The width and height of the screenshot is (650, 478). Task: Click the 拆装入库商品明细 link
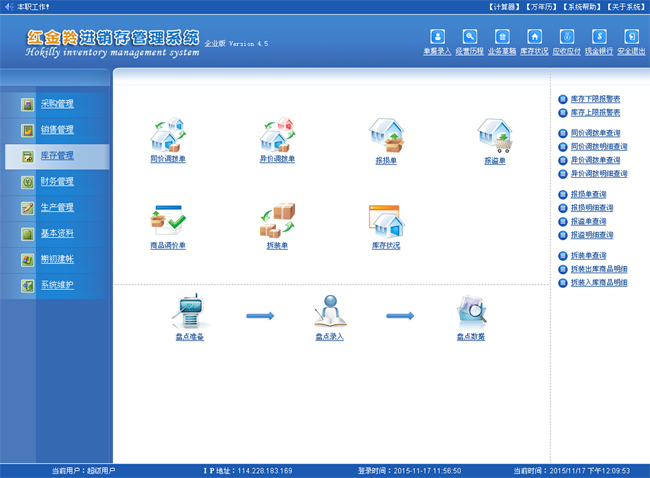click(x=598, y=283)
